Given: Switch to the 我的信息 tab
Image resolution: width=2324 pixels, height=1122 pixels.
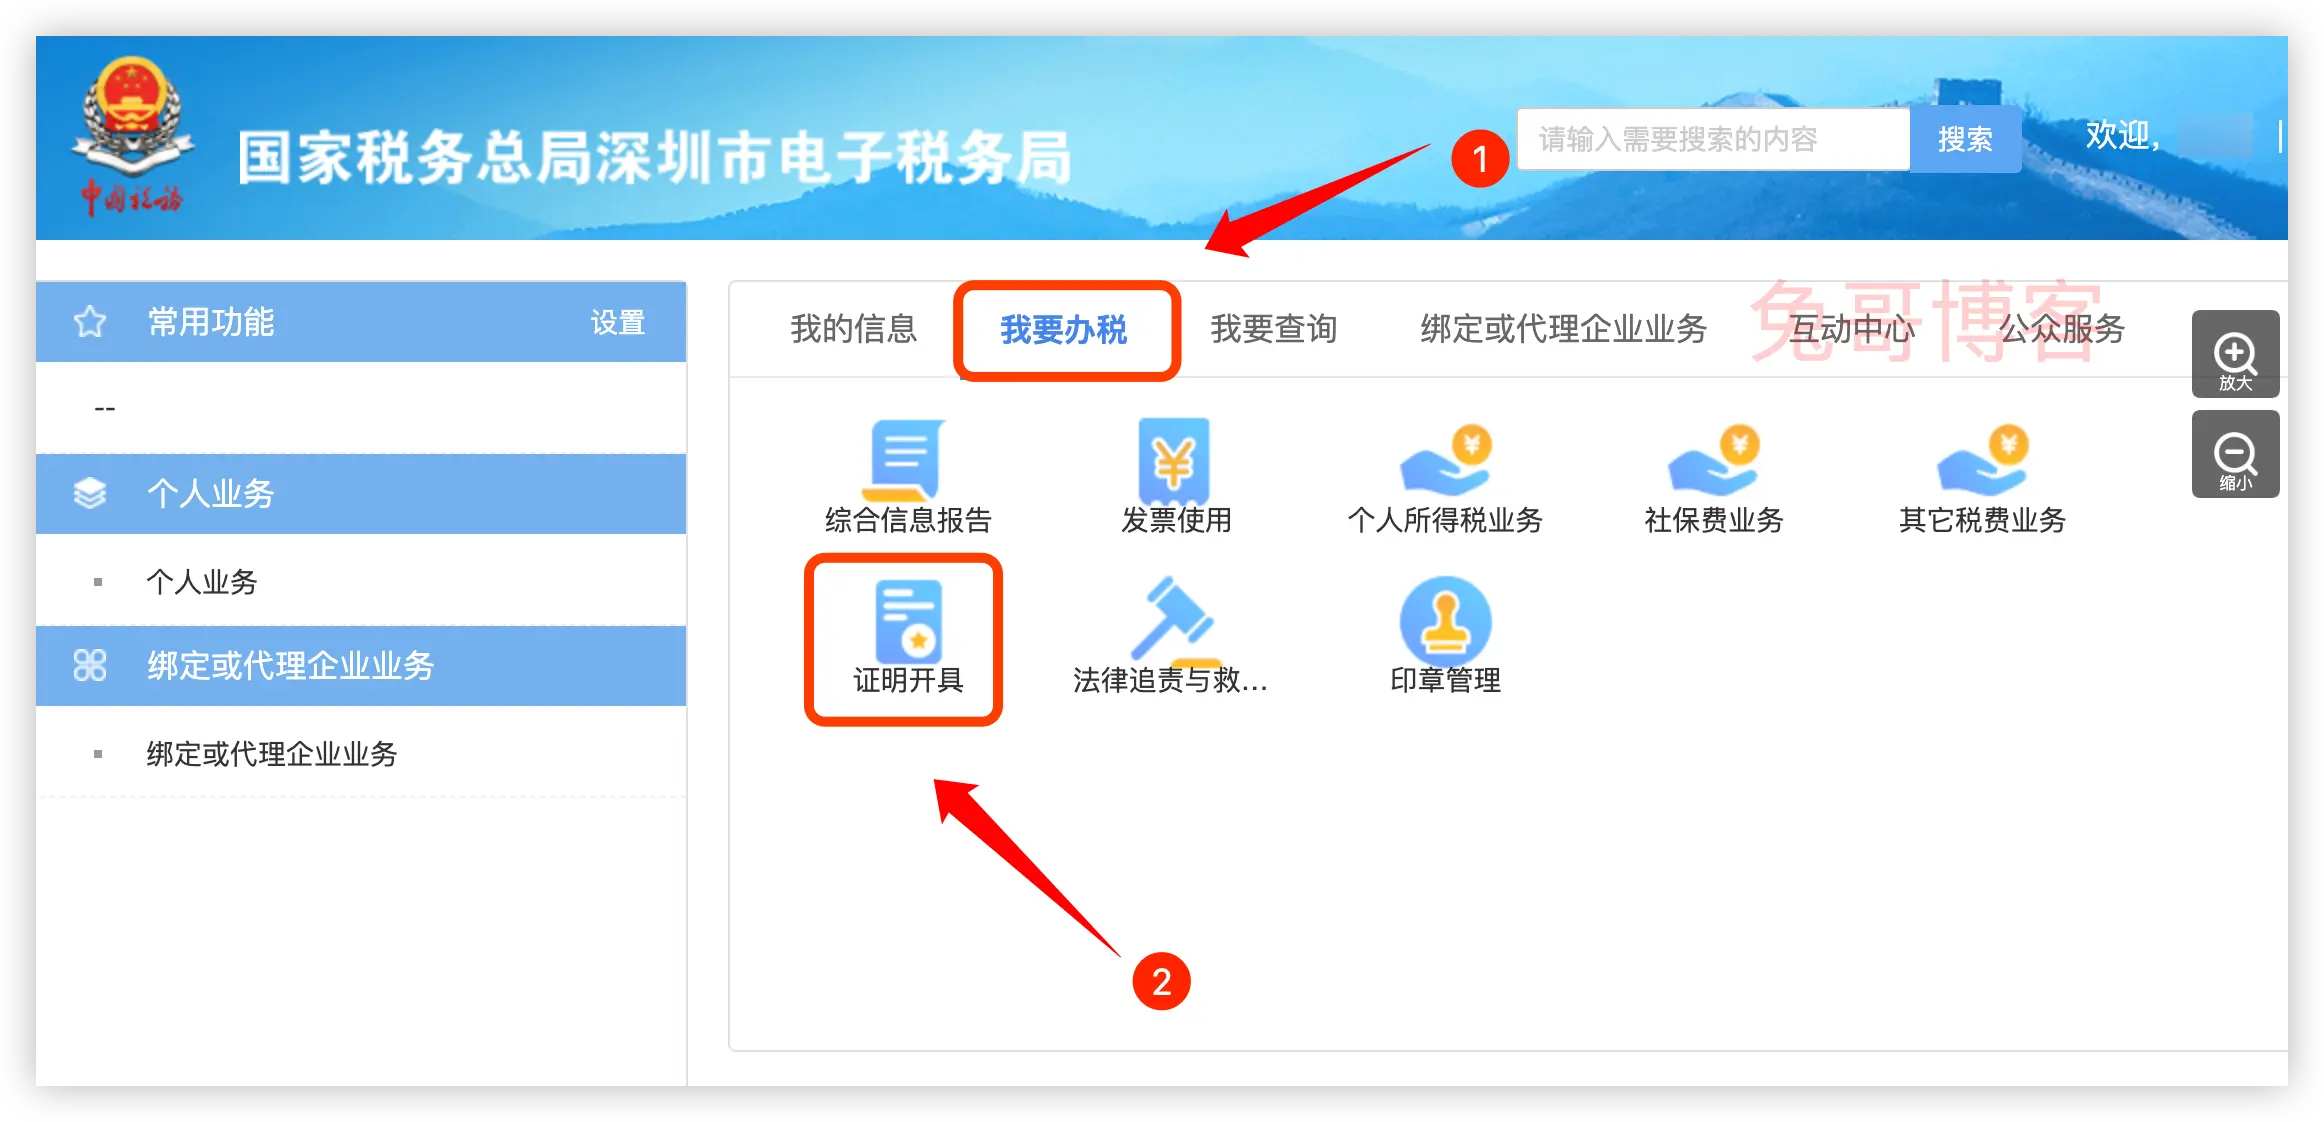Looking at the screenshot, I should (x=853, y=328).
